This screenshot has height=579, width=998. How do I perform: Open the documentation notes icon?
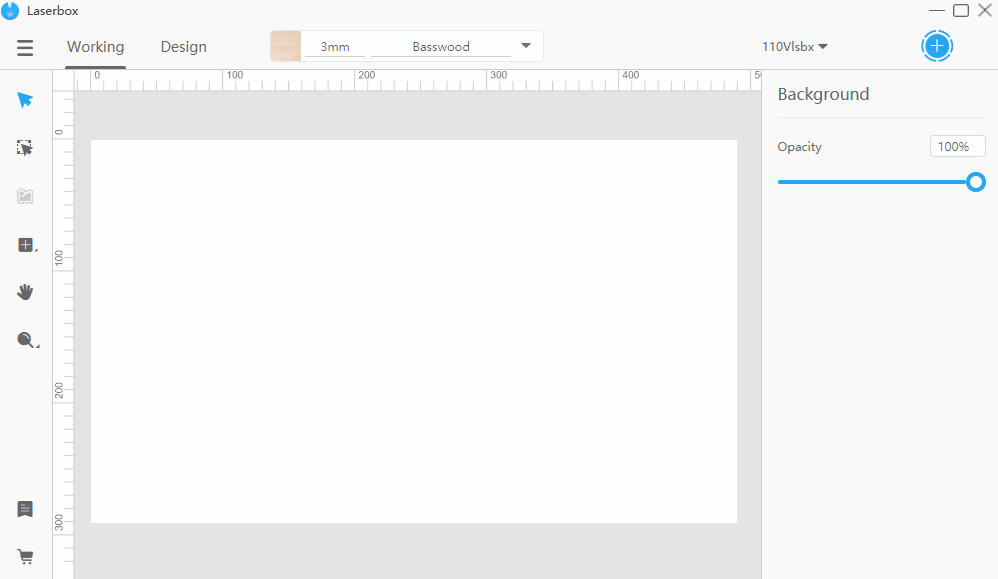click(24, 509)
